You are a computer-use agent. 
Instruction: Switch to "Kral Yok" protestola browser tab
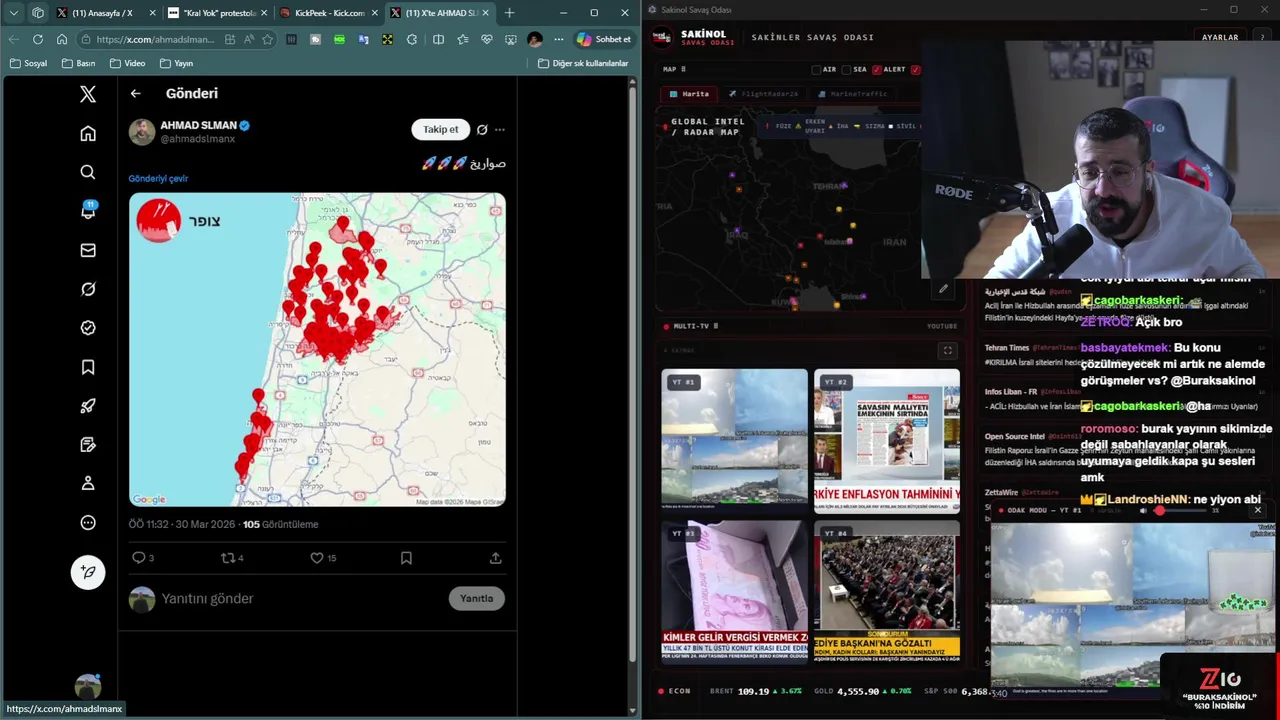[217, 13]
